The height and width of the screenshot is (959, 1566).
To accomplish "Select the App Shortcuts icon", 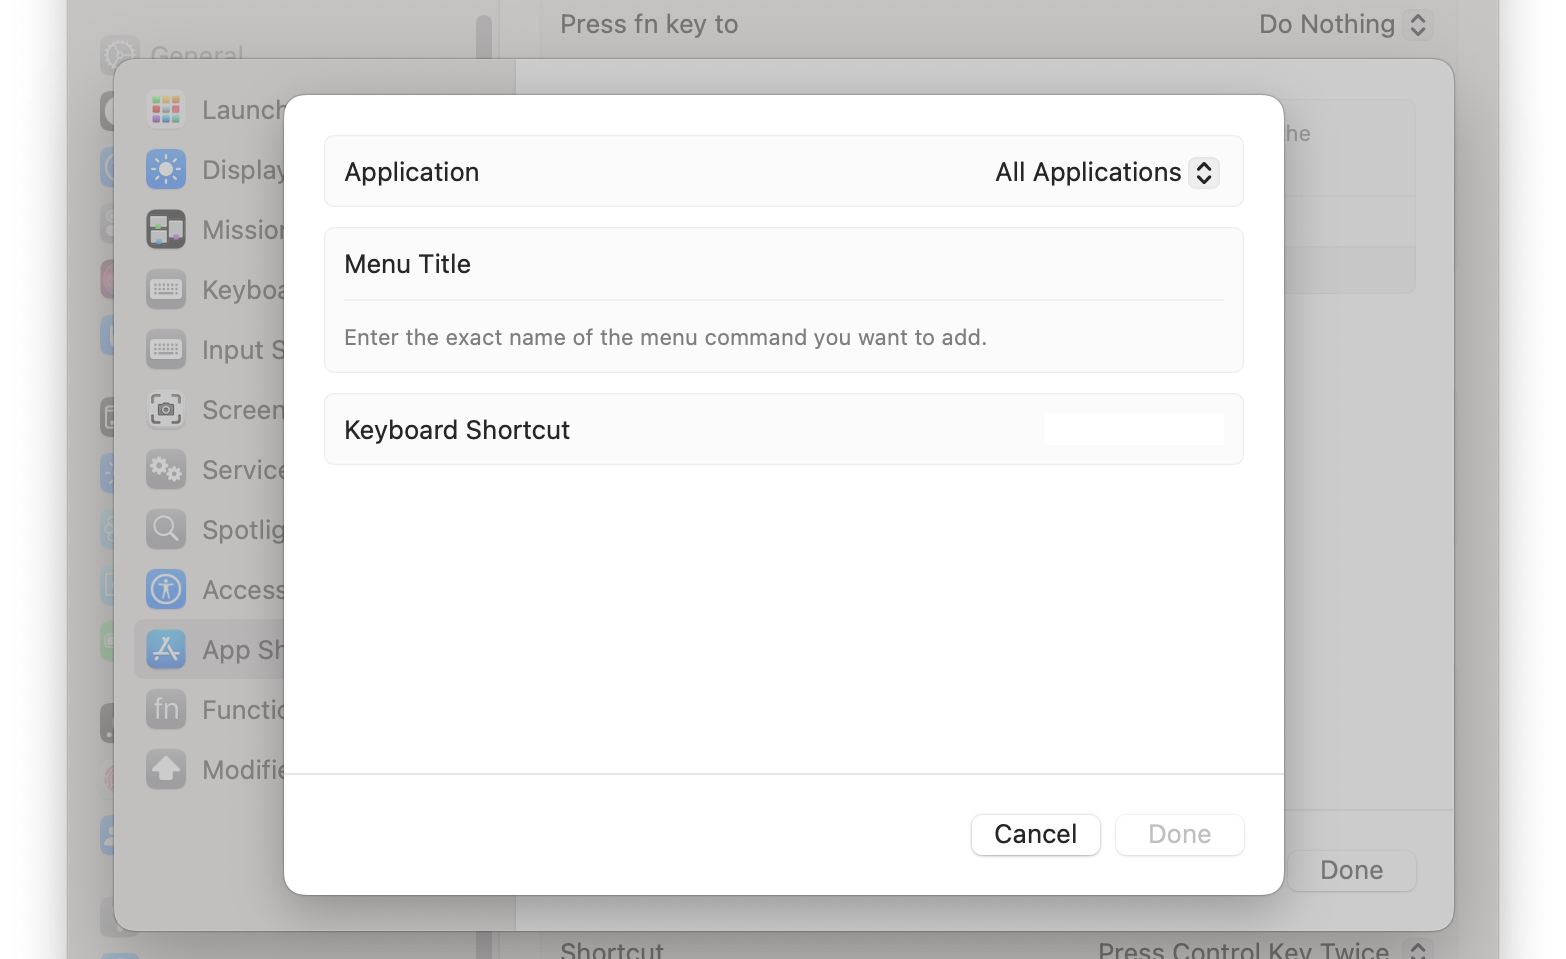I will click(x=166, y=650).
